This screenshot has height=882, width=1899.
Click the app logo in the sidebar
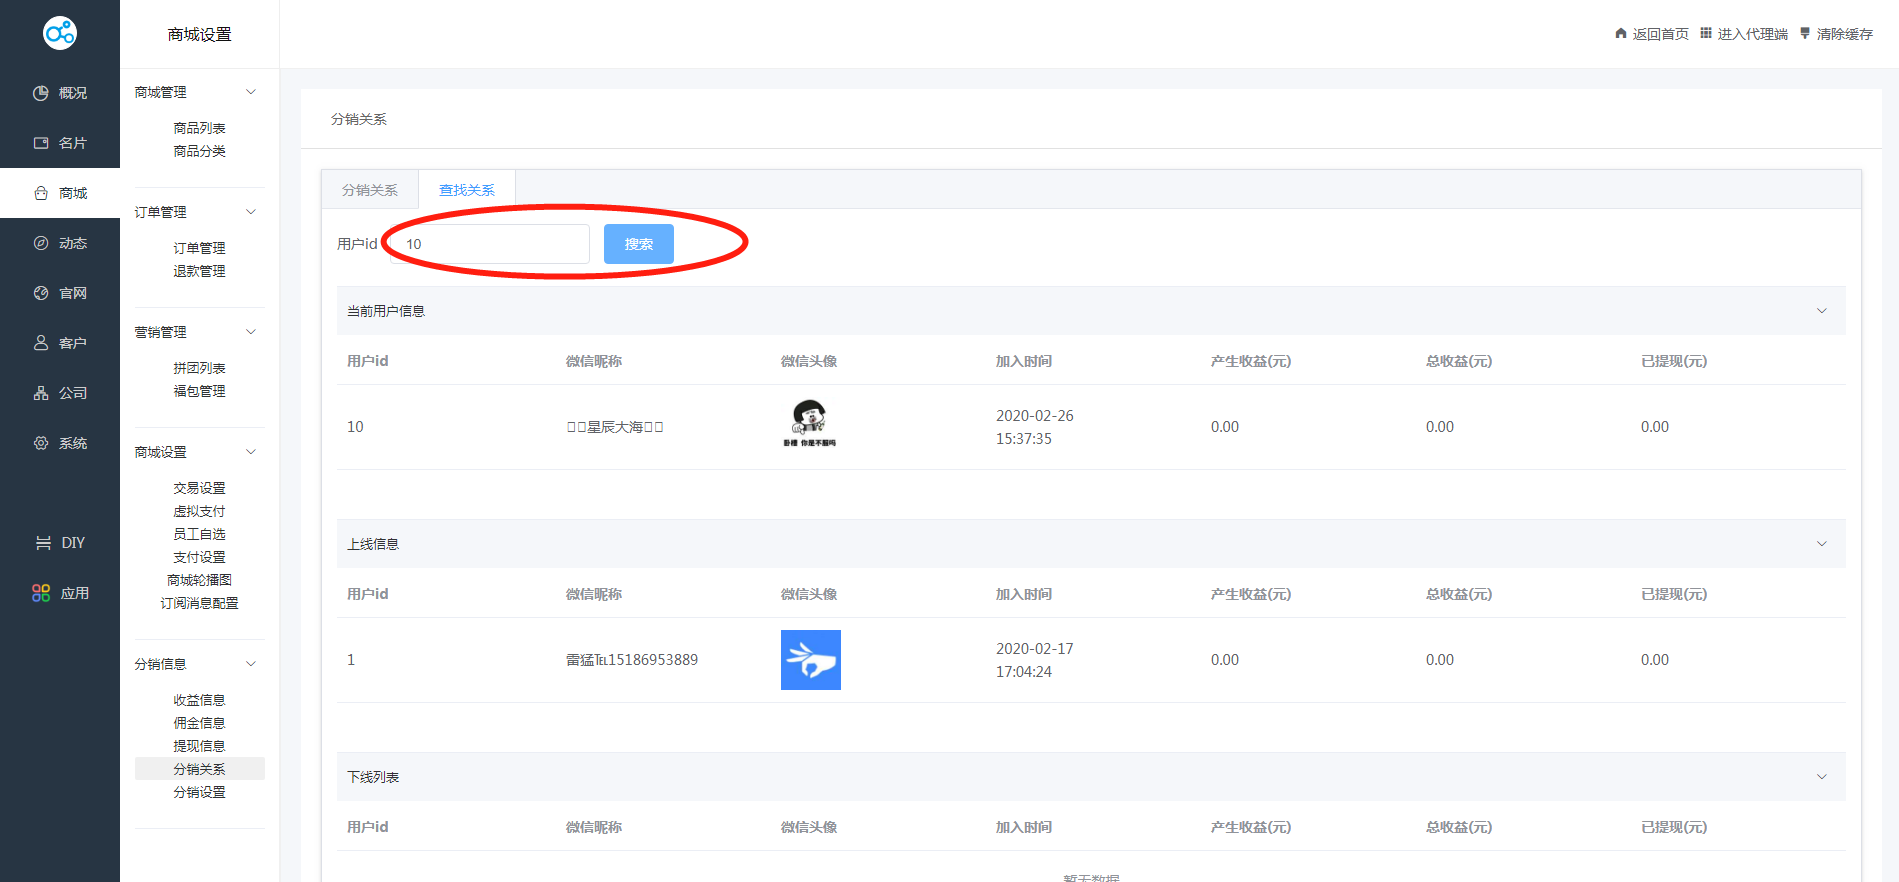[60, 33]
